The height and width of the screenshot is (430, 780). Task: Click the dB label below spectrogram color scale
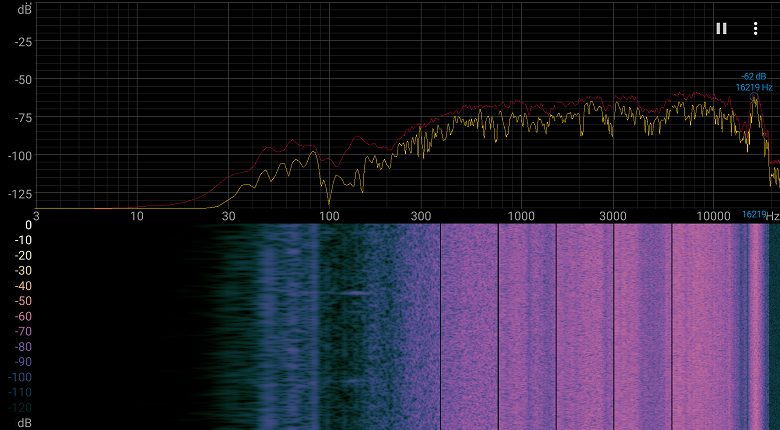(24, 424)
